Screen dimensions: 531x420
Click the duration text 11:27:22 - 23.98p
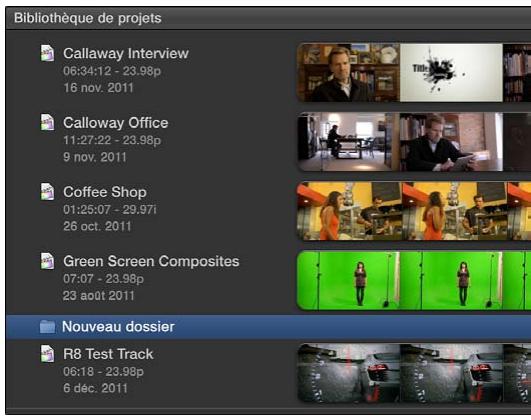pos(112,140)
